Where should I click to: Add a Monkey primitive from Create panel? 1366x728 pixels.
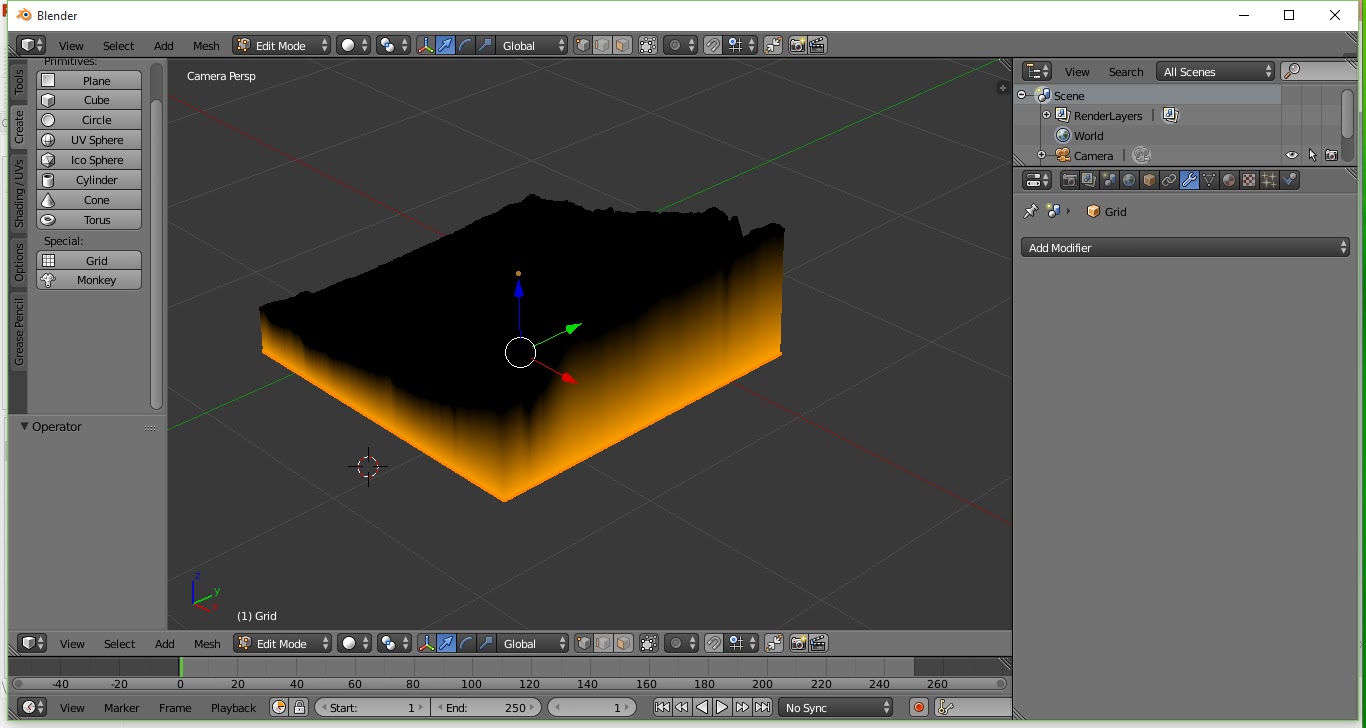pos(89,280)
